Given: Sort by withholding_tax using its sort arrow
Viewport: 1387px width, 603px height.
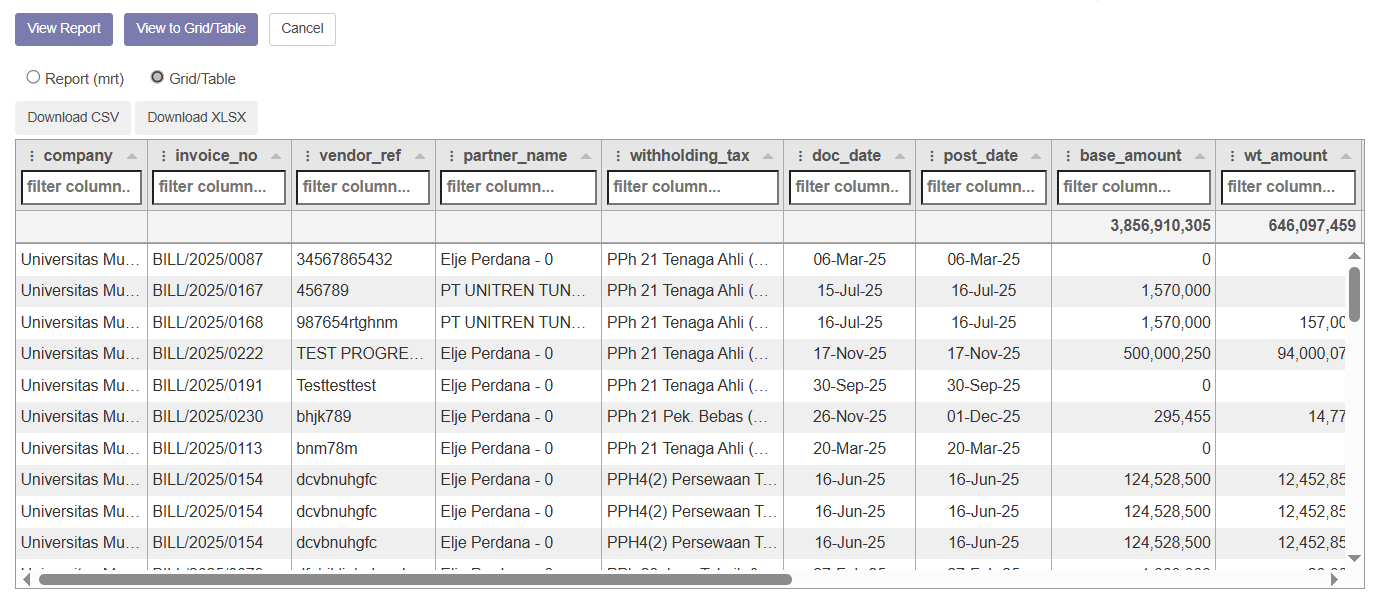Looking at the screenshot, I should click(x=769, y=156).
